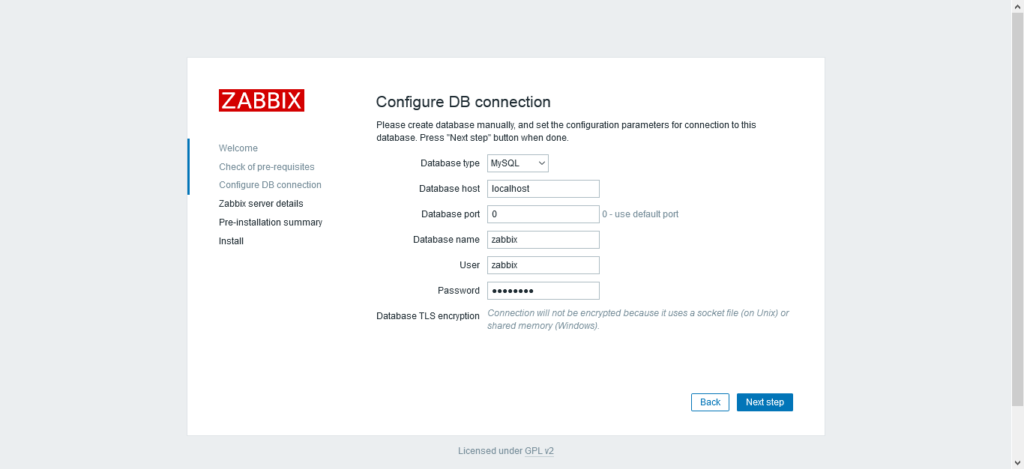Select the Install step in the sidebar

pyautogui.click(x=231, y=241)
